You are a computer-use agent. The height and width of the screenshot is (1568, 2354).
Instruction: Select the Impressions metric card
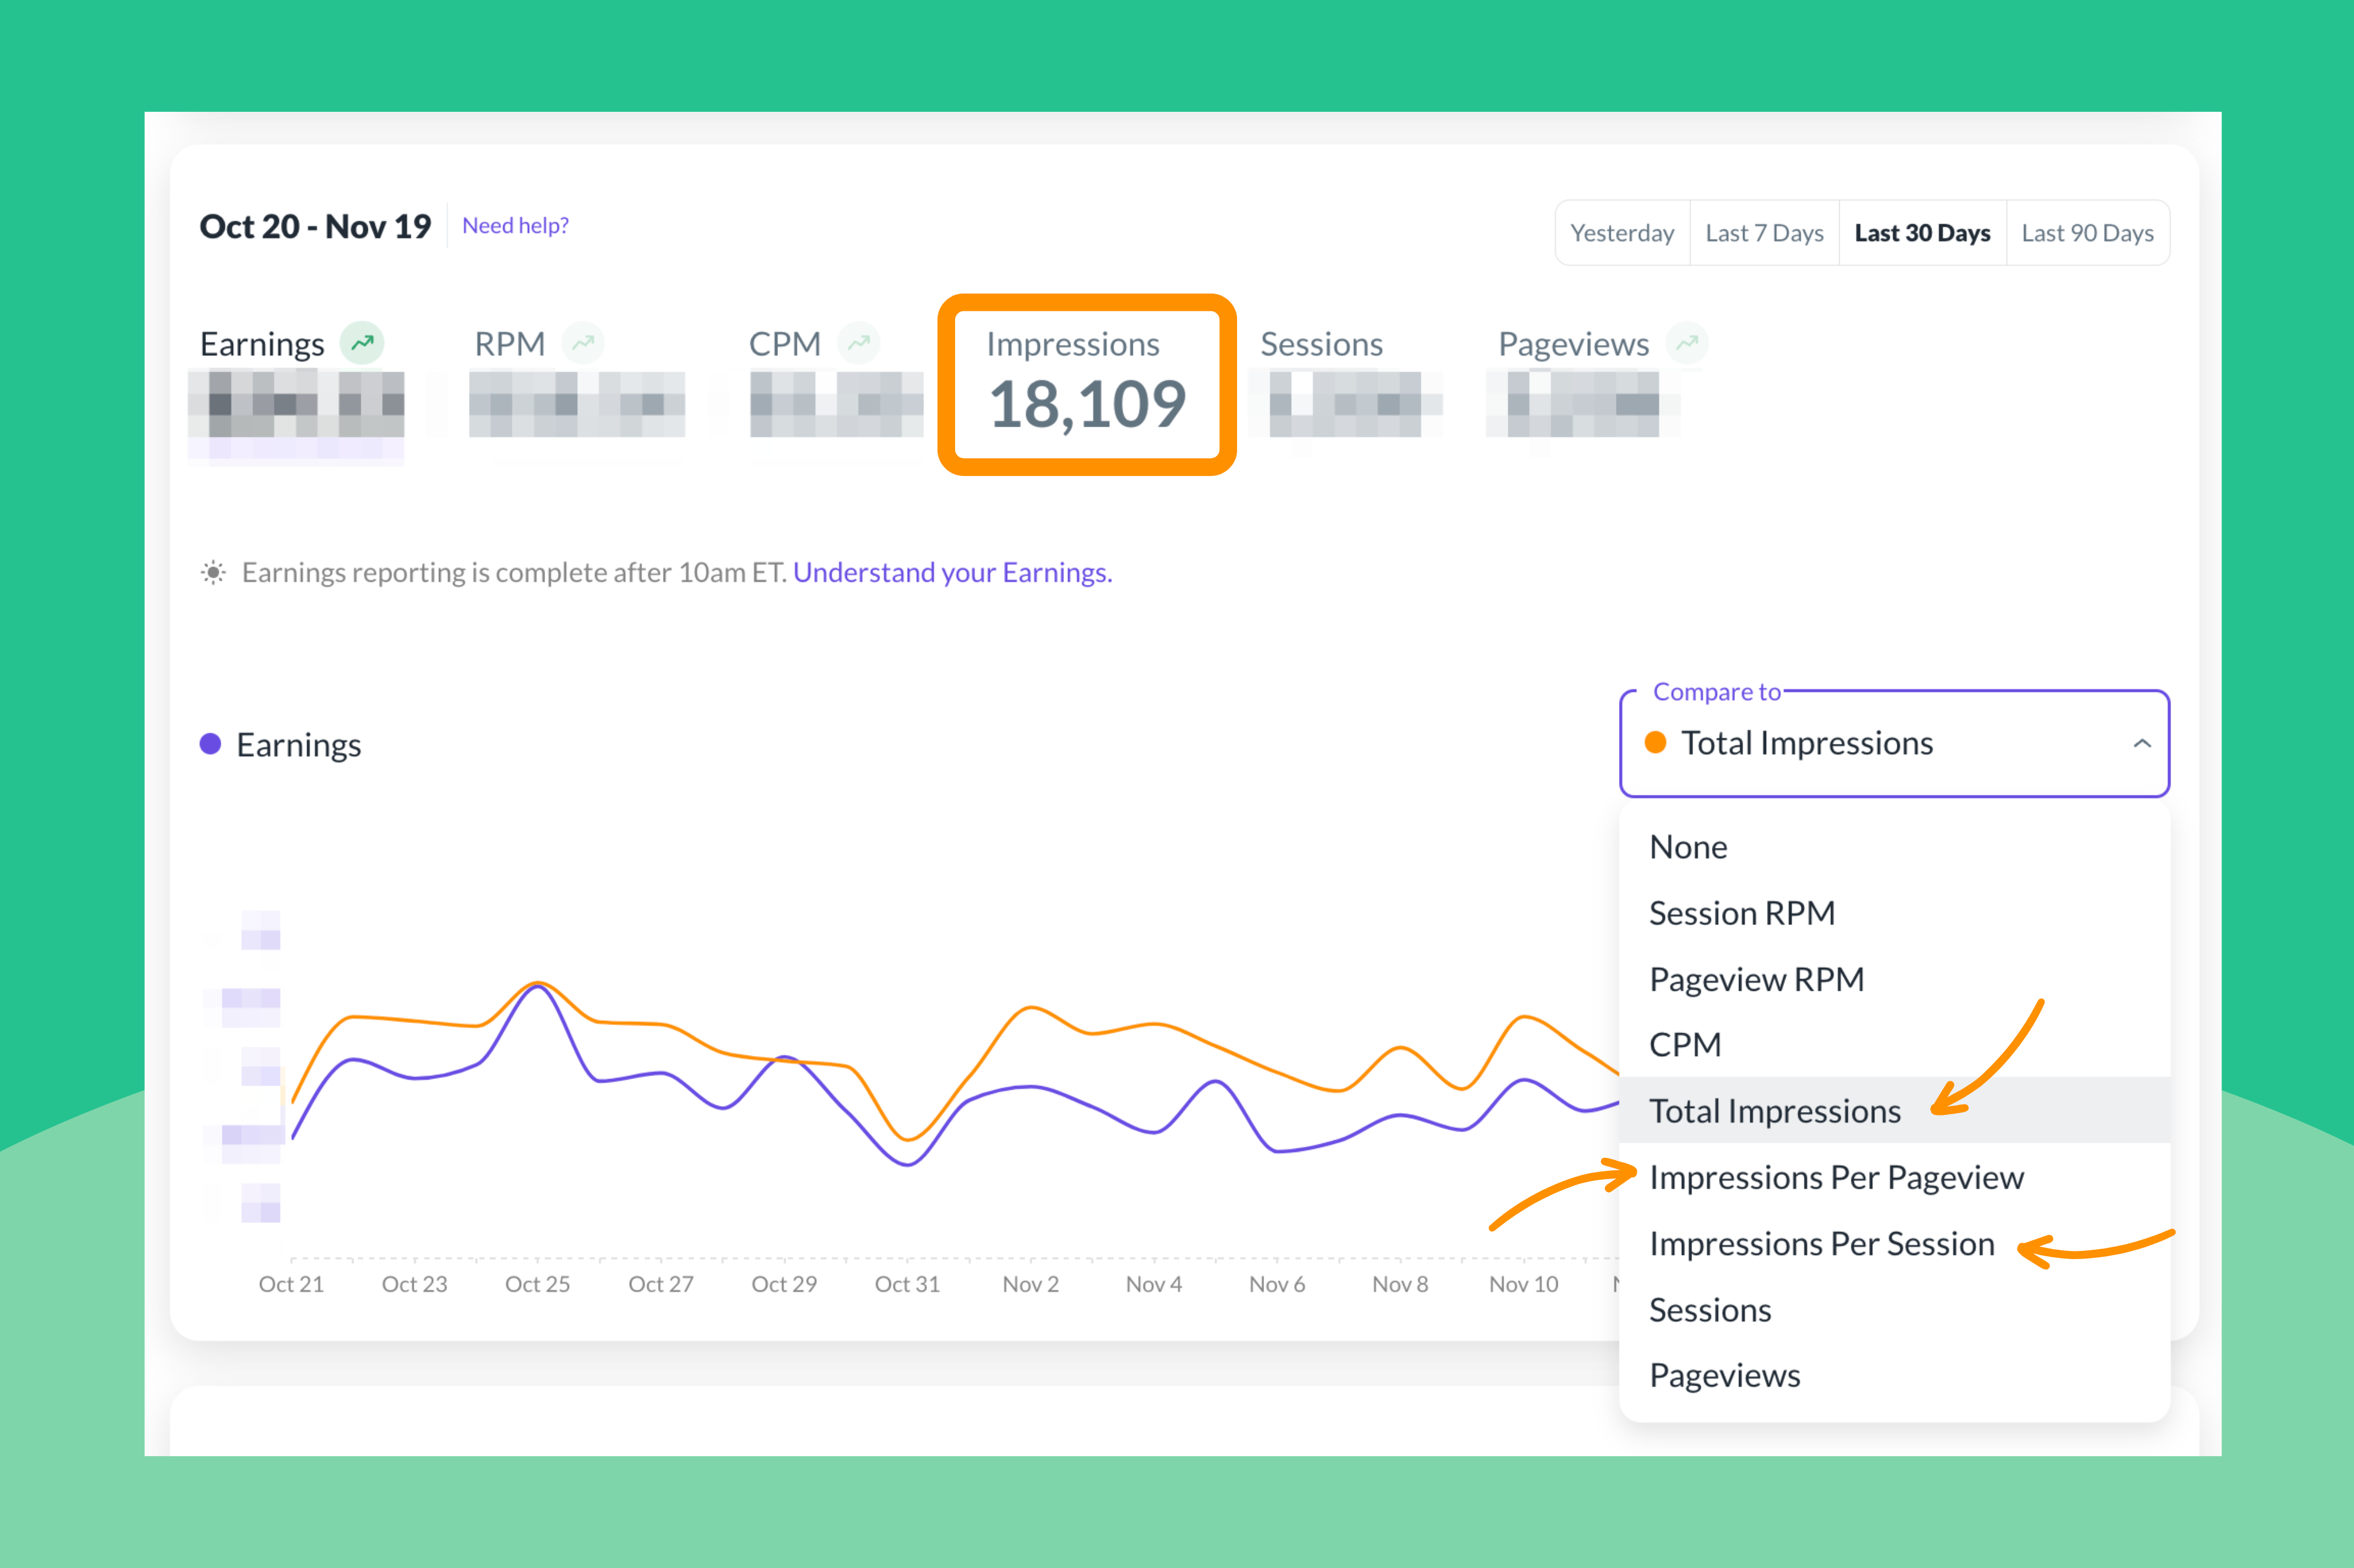[1086, 385]
